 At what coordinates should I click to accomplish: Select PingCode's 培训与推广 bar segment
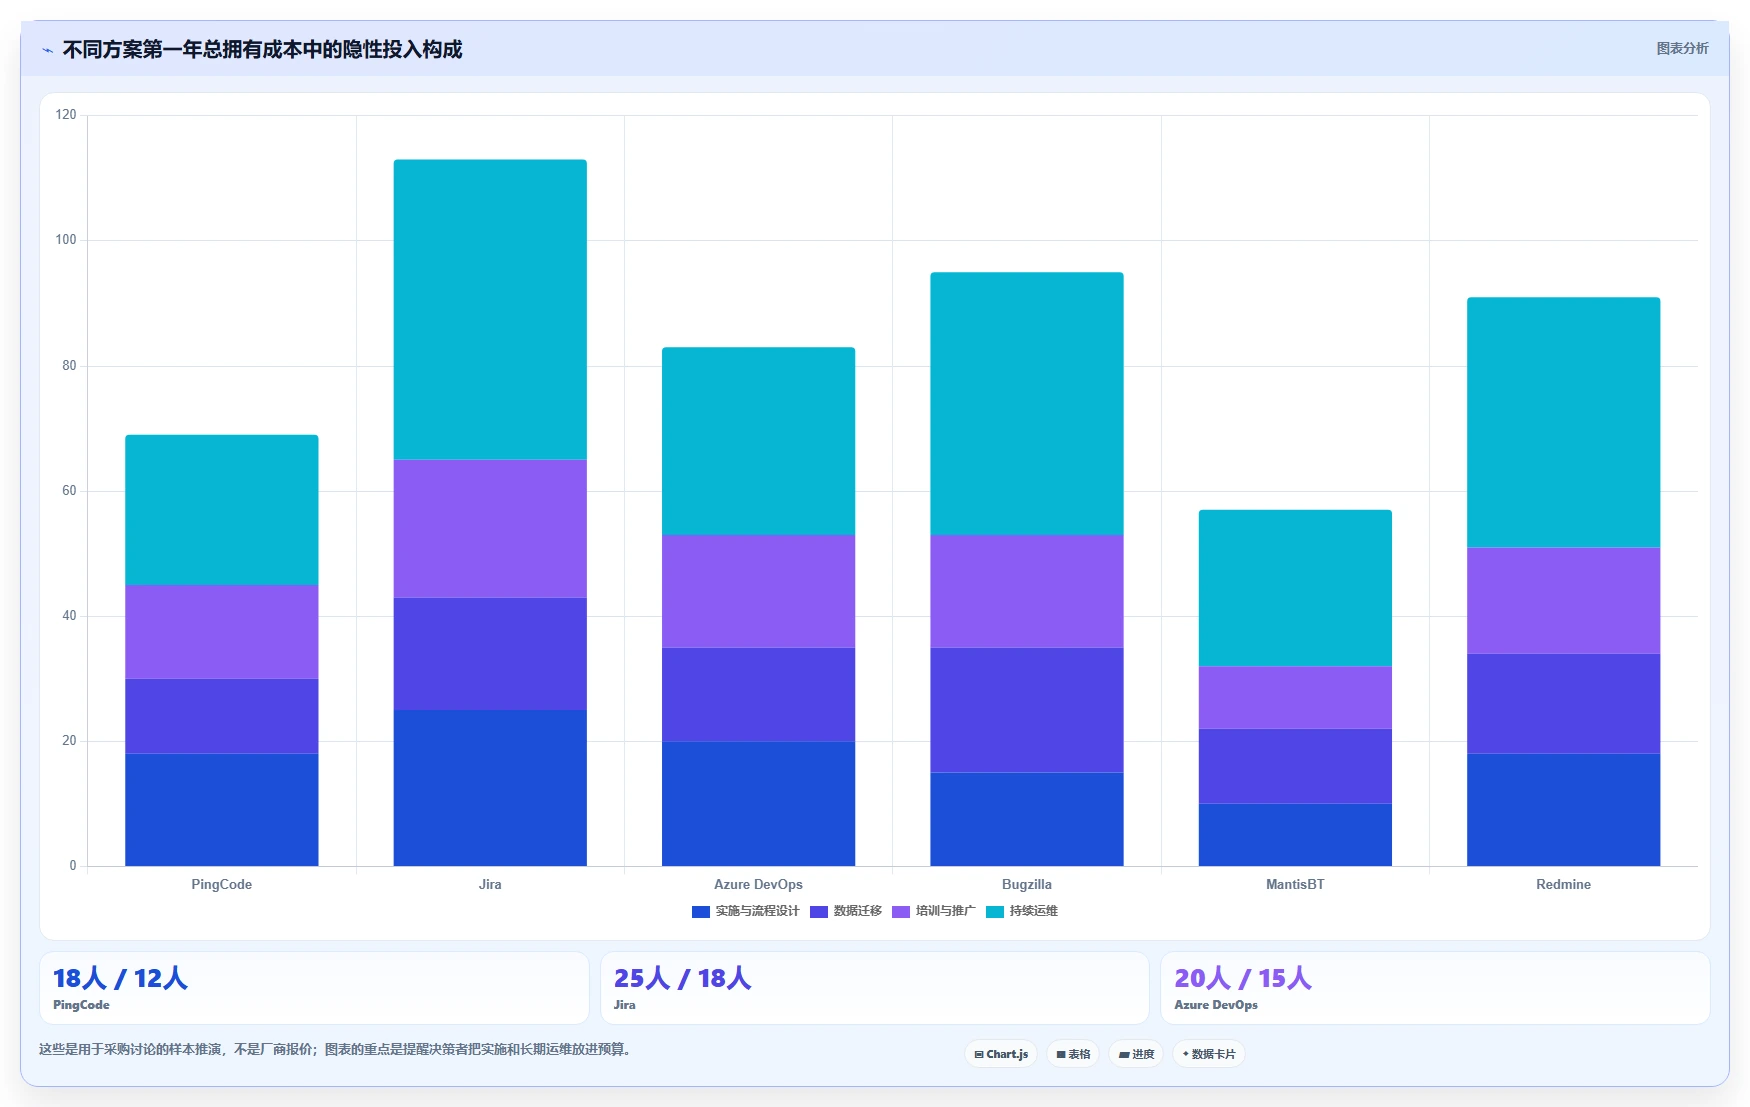tap(222, 632)
